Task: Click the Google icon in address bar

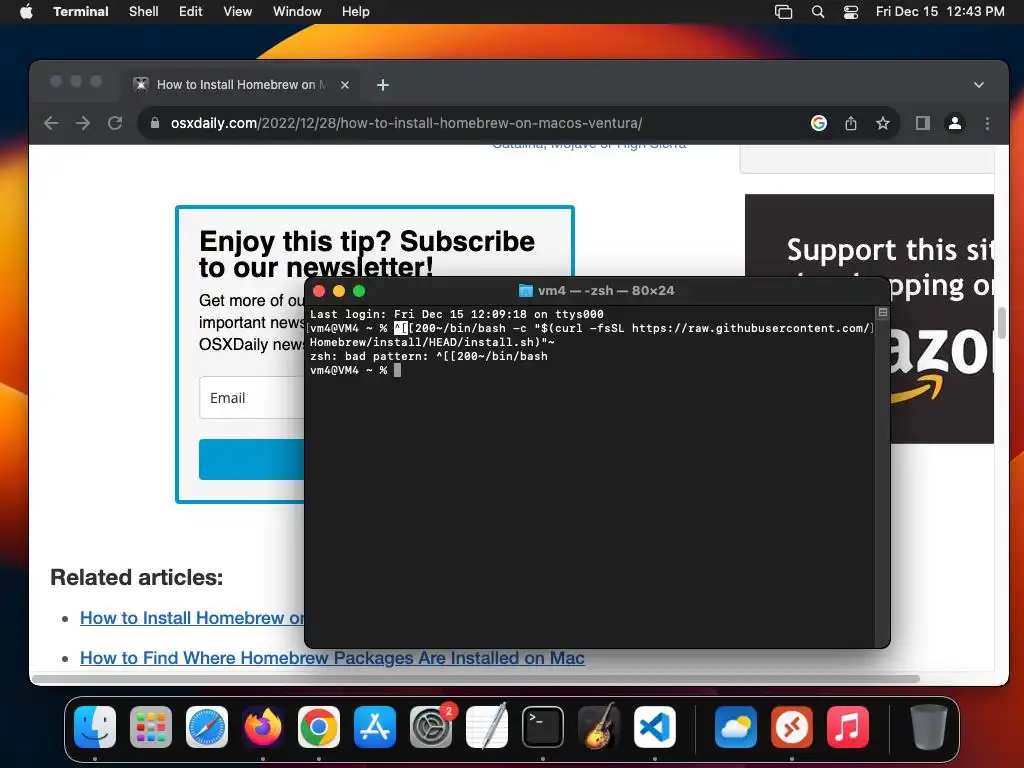Action: 818,123
